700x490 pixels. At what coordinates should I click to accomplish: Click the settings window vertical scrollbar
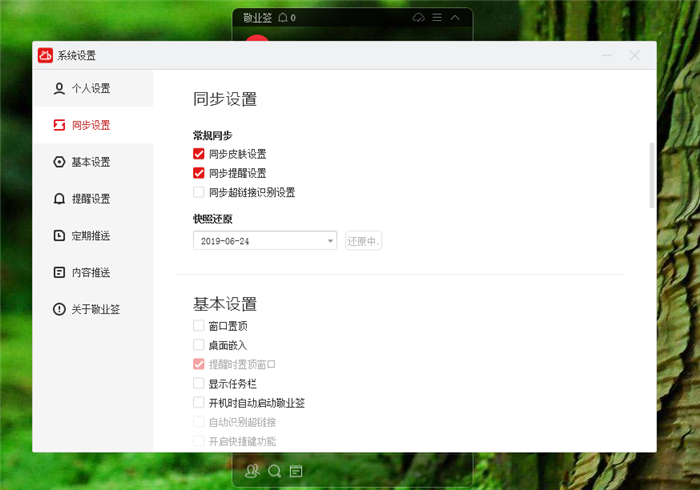tap(652, 175)
